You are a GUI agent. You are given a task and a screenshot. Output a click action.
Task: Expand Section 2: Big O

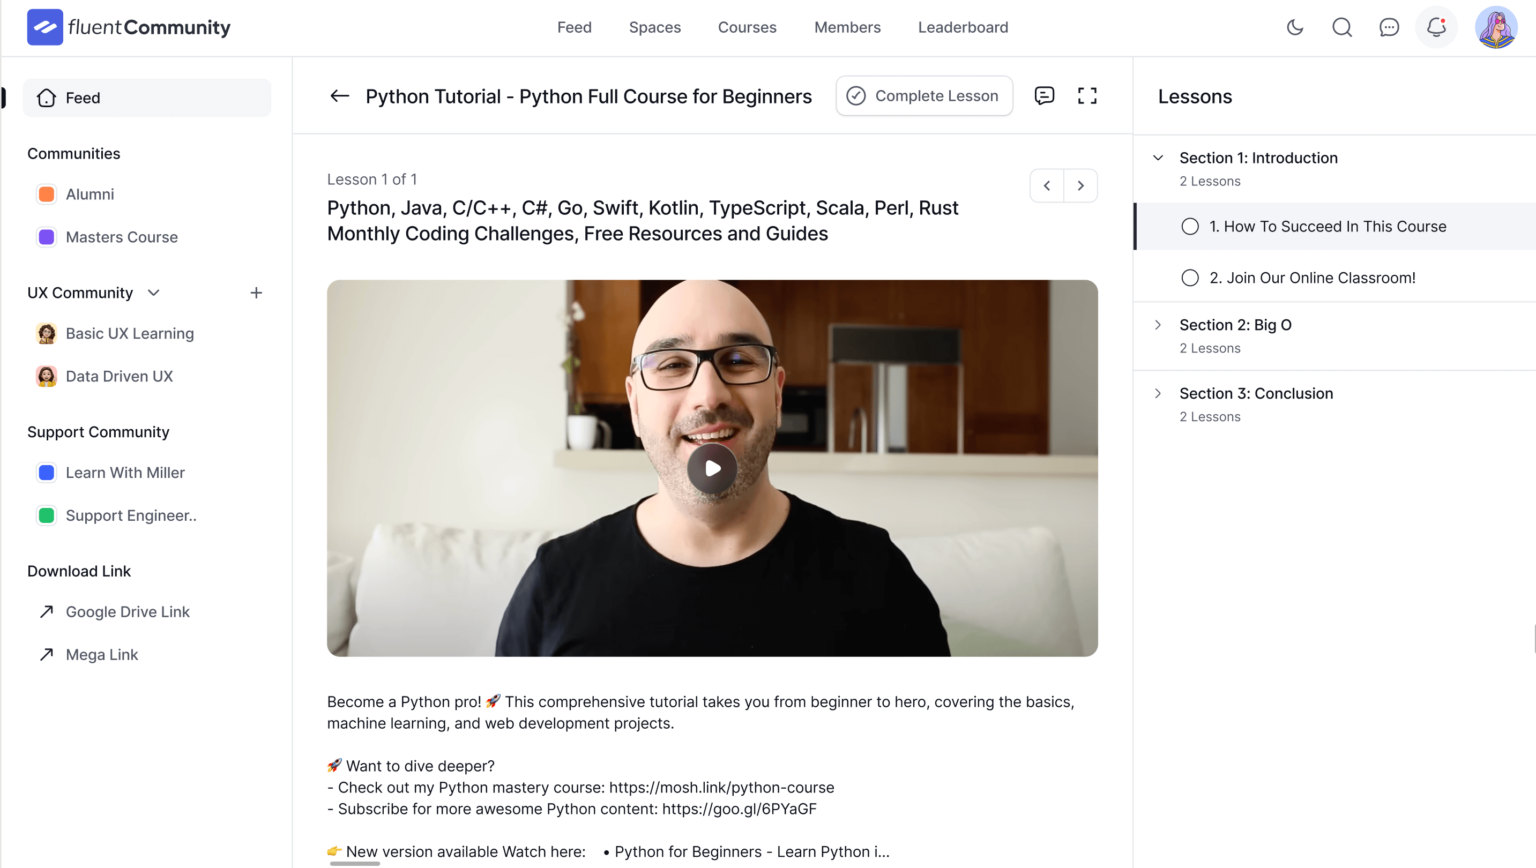click(x=1157, y=324)
